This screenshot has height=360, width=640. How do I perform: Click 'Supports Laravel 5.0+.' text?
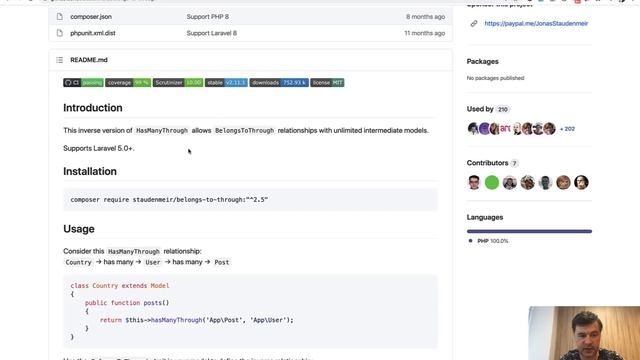(98, 149)
